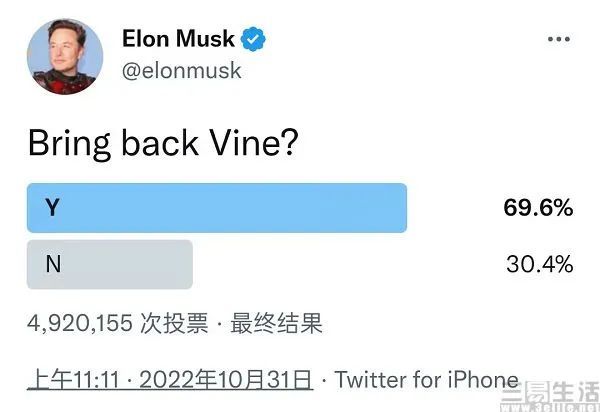The height and width of the screenshot is (412, 600).
Task: Click the 69.6% poll result
Action: [x=538, y=208]
